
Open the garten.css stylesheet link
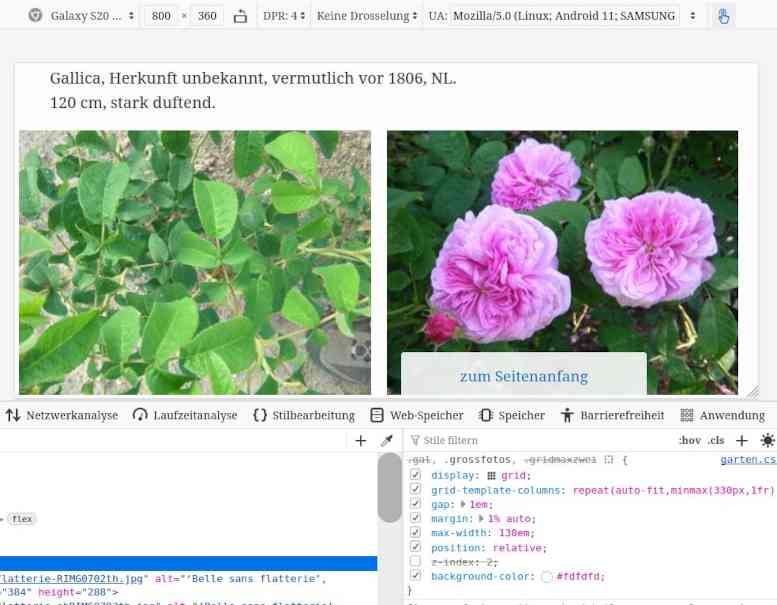coord(748,460)
